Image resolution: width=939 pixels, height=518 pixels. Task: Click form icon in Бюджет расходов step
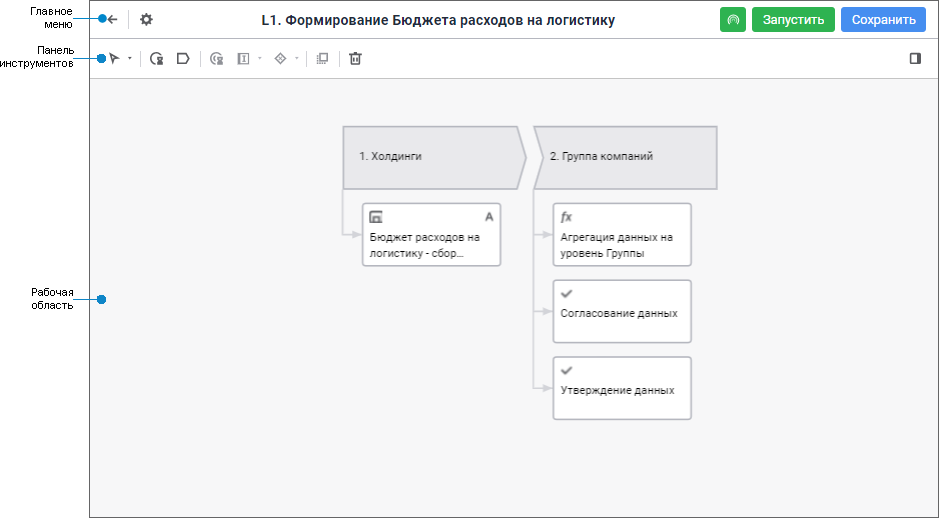click(x=376, y=217)
